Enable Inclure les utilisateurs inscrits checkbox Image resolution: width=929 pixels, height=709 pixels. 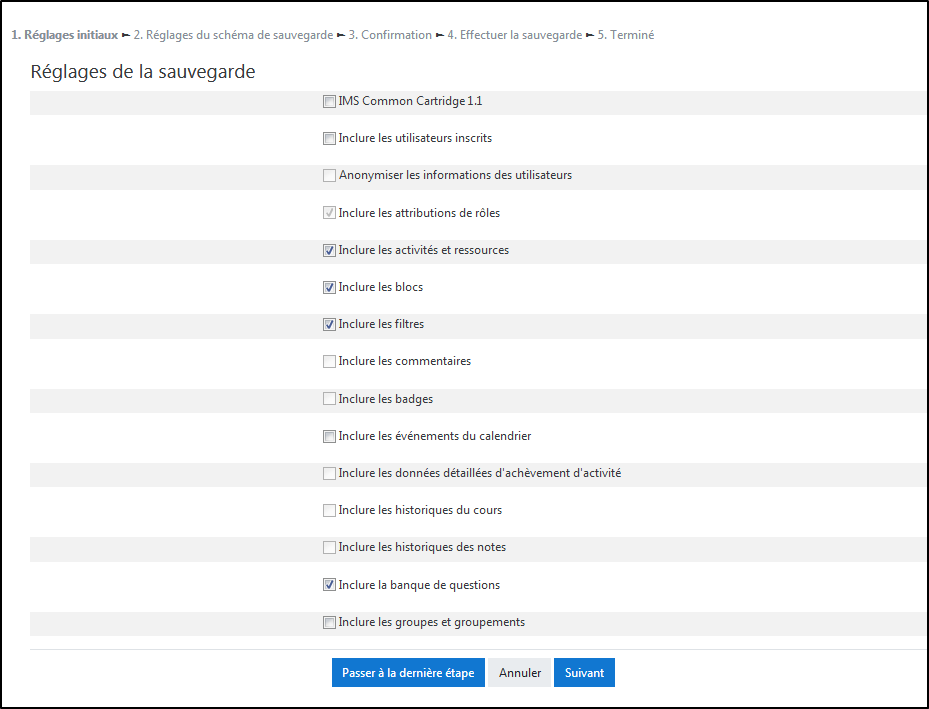point(329,139)
